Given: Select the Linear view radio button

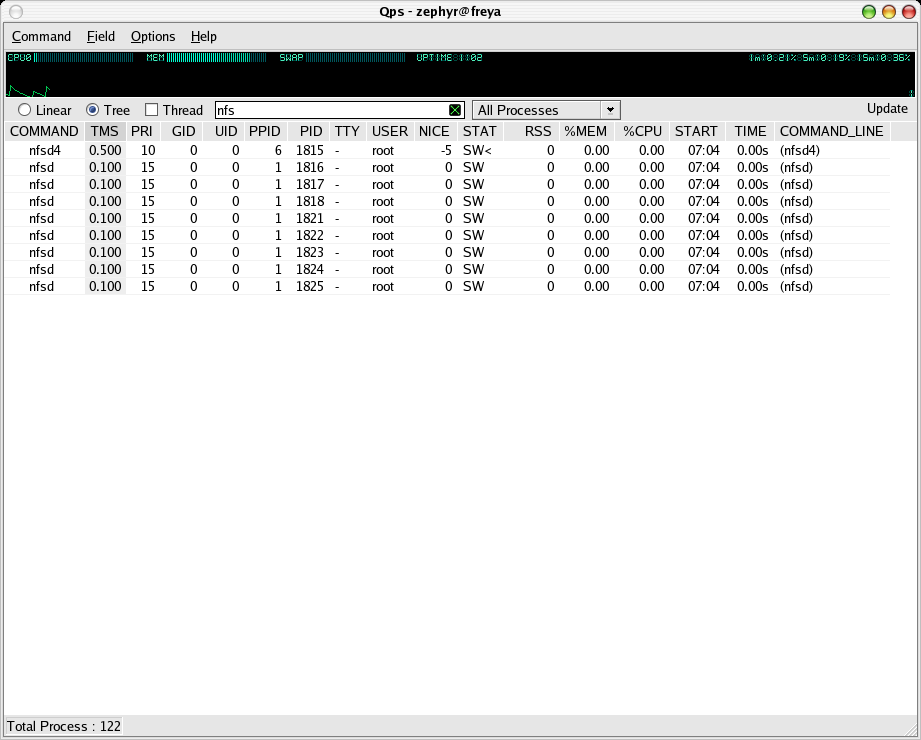Looking at the screenshot, I should click(24, 110).
